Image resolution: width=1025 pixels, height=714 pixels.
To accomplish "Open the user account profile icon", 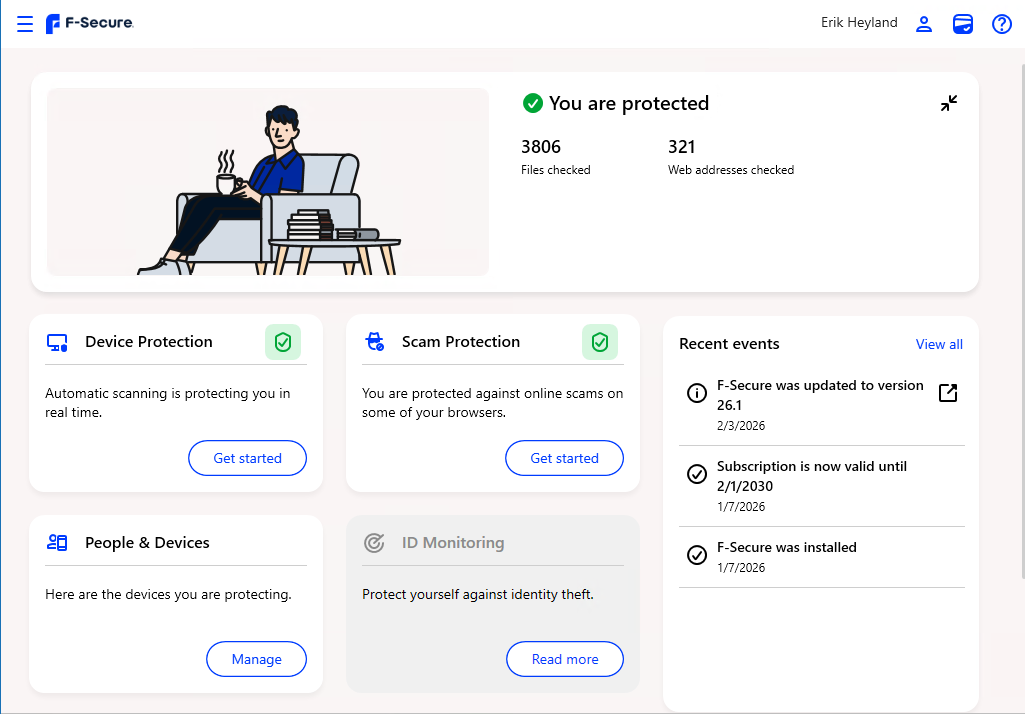I will point(924,24).
